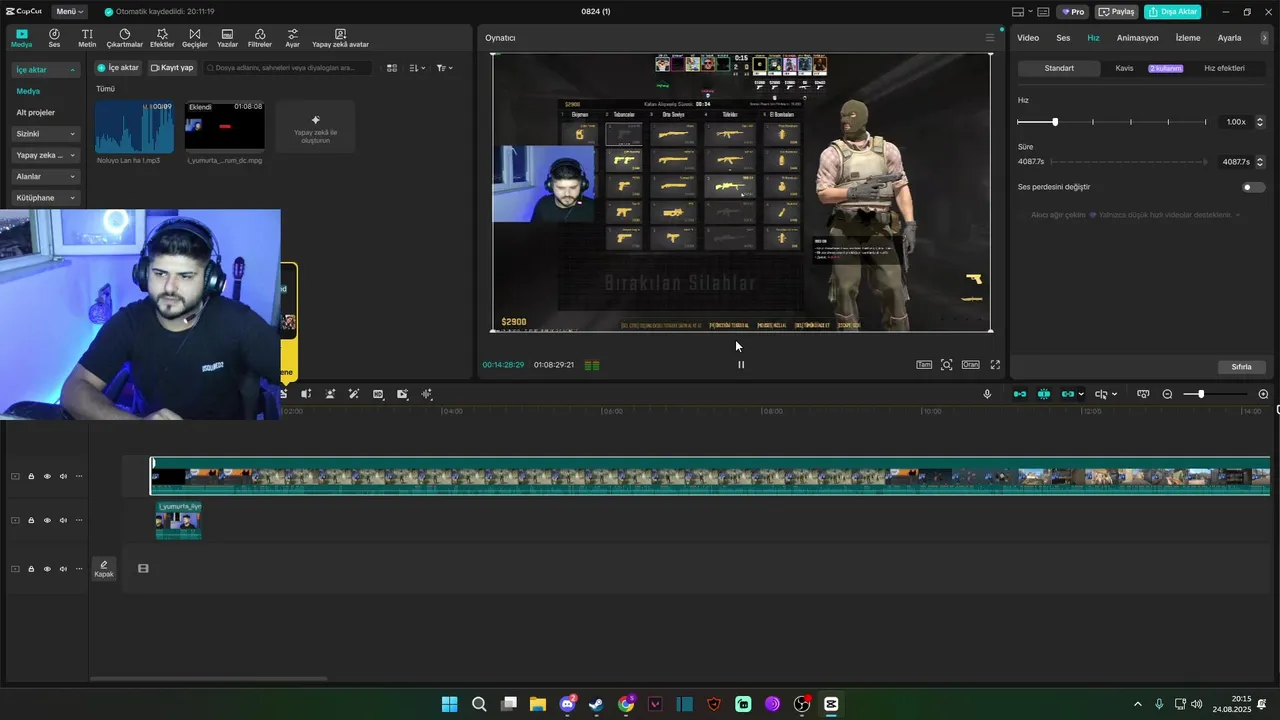Screen dimensions: 1280x720
Task: Click the fullscreen player icon
Action: click(995, 365)
